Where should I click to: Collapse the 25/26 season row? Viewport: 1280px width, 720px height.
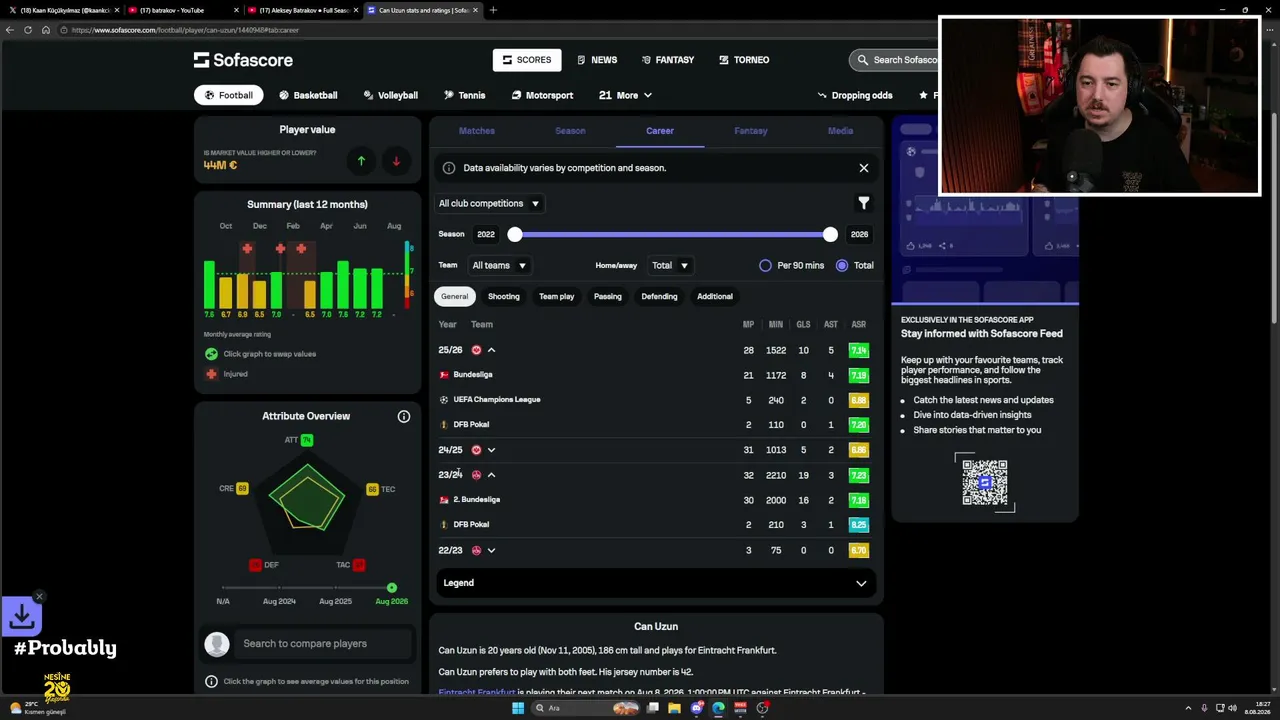[491, 350]
